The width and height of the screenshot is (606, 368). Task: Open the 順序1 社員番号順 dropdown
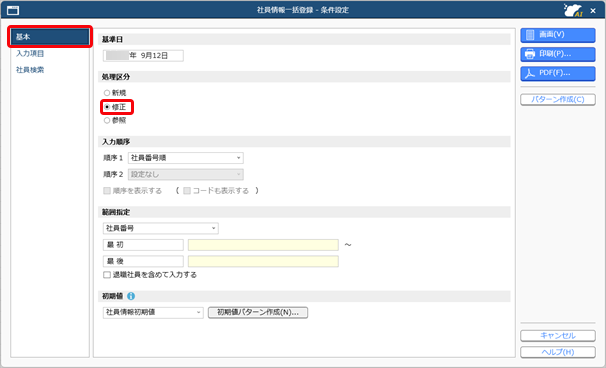point(186,158)
